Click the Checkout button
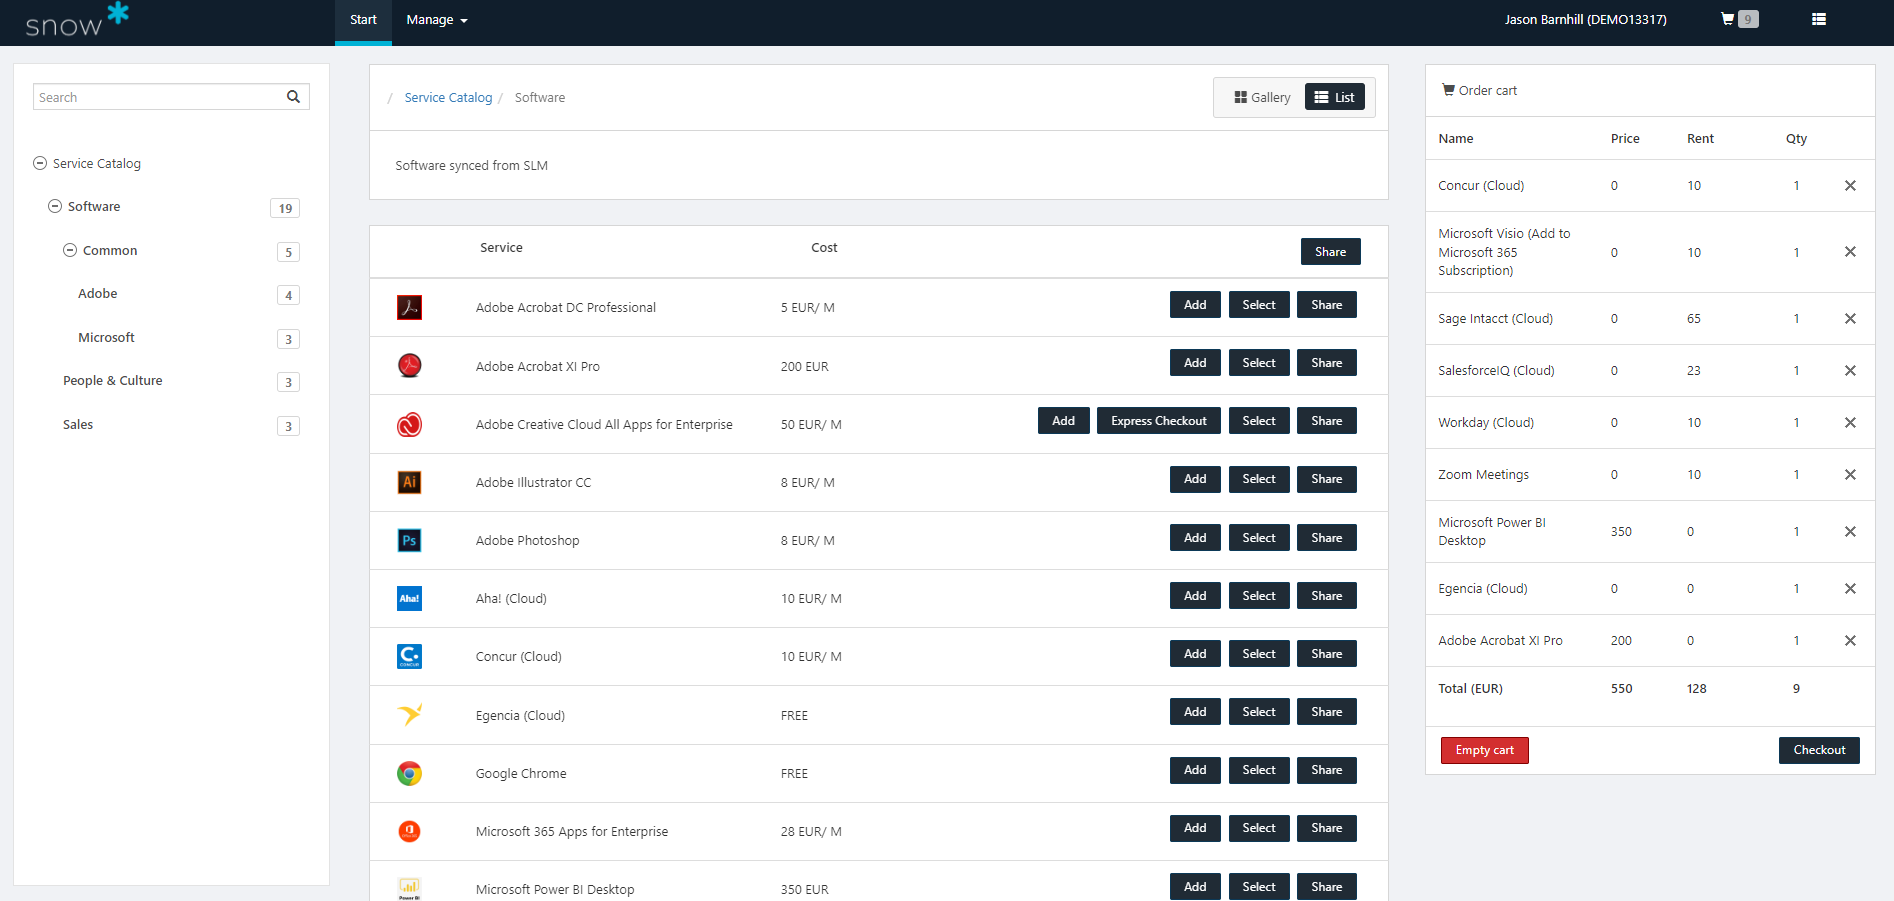This screenshot has width=1894, height=901. pyautogui.click(x=1819, y=750)
